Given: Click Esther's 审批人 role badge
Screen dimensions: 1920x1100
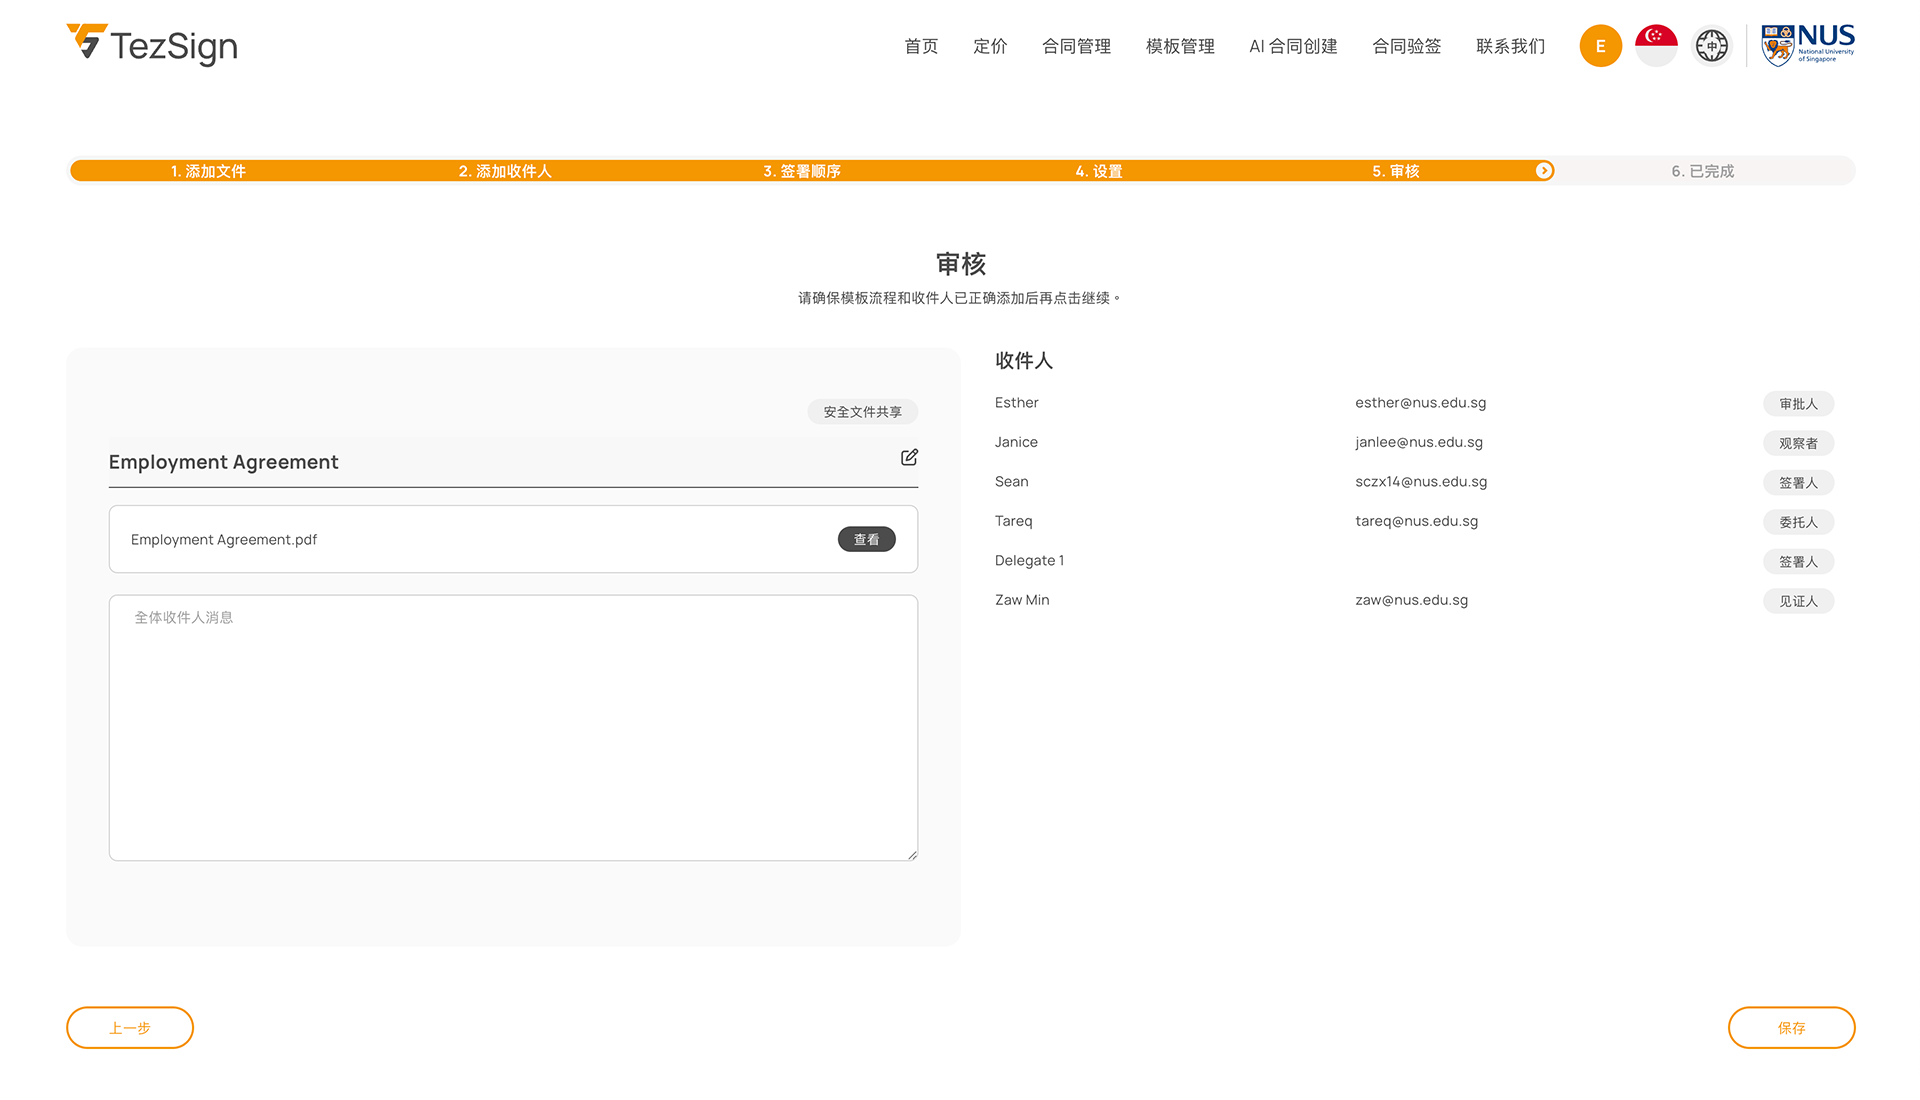Looking at the screenshot, I should pos(1798,404).
